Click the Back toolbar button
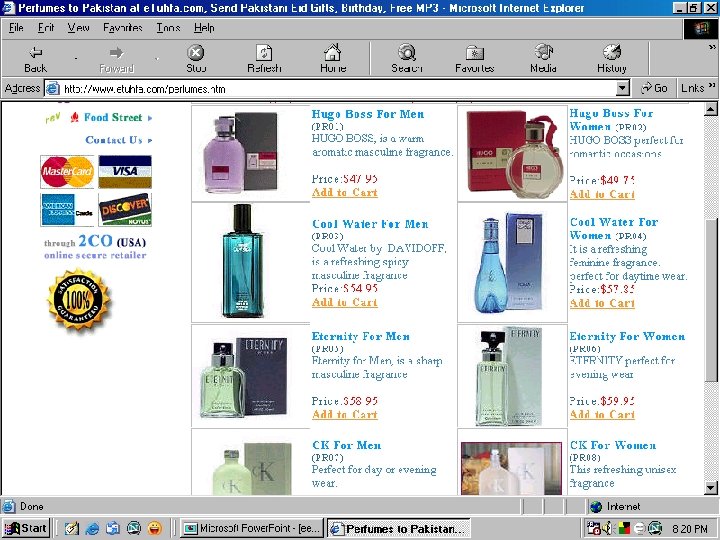 [35, 59]
